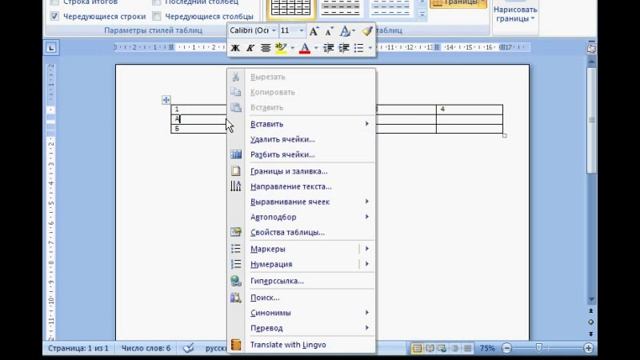Apply the red font color A button

[304, 48]
